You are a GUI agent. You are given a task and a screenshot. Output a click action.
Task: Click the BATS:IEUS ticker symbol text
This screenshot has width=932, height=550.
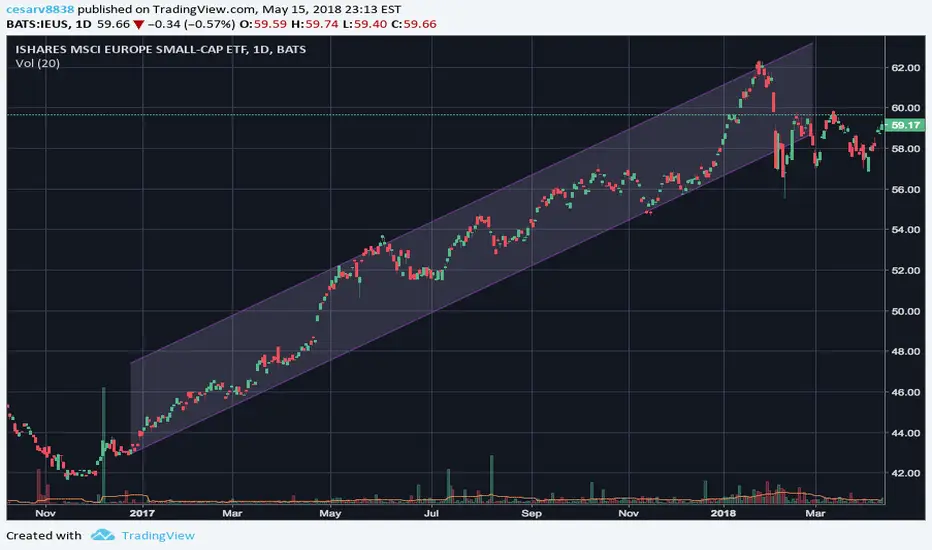[37, 24]
